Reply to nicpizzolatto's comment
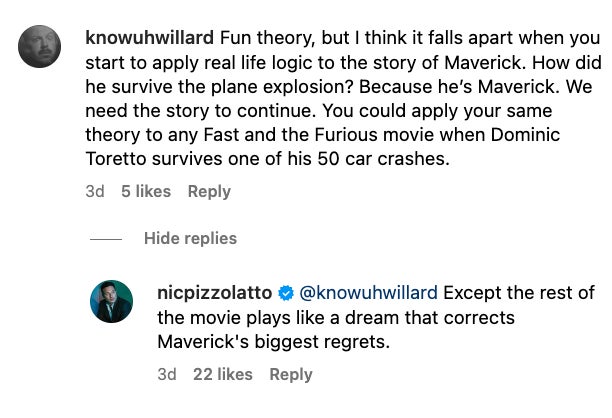Screen dimensions: 612x418 (x=291, y=374)
